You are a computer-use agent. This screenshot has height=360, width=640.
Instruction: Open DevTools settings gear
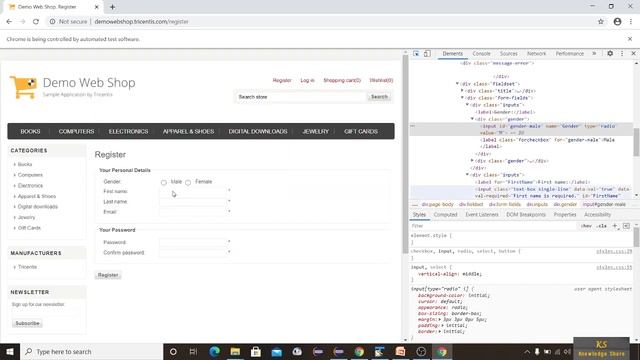click(610, 53)
